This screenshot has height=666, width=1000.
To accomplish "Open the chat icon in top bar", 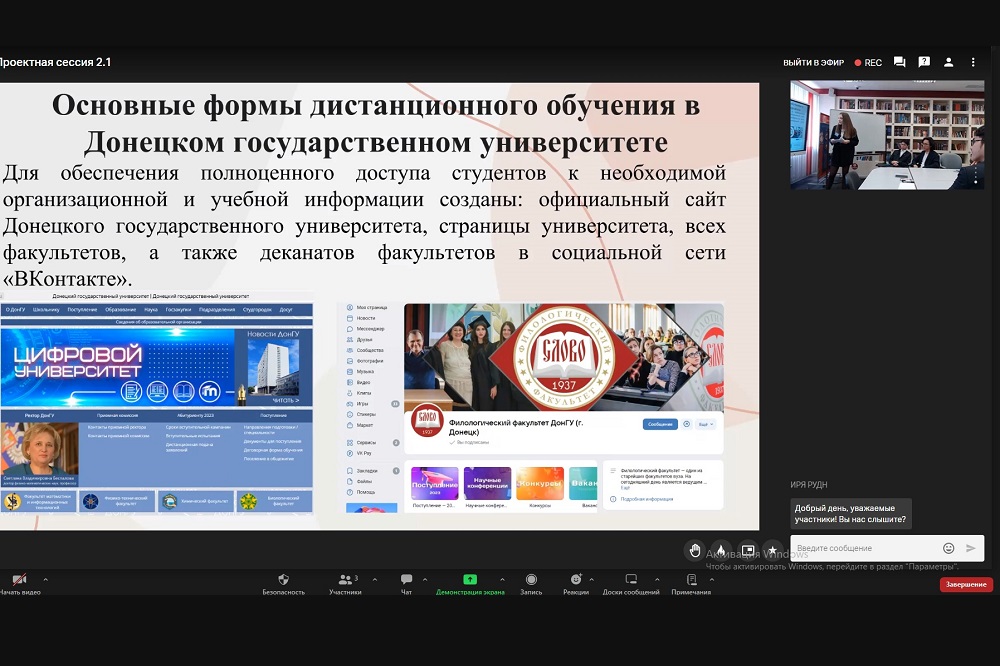I will (899, 62).
